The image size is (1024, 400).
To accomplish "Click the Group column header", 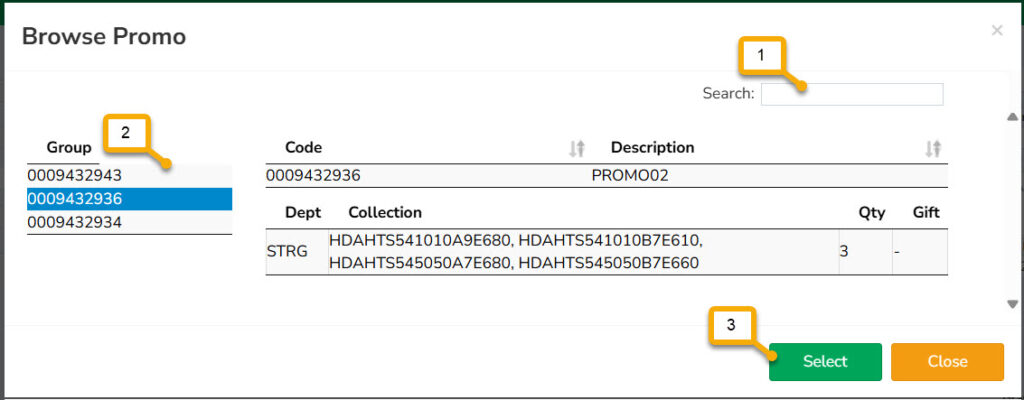I will [69, 148].
